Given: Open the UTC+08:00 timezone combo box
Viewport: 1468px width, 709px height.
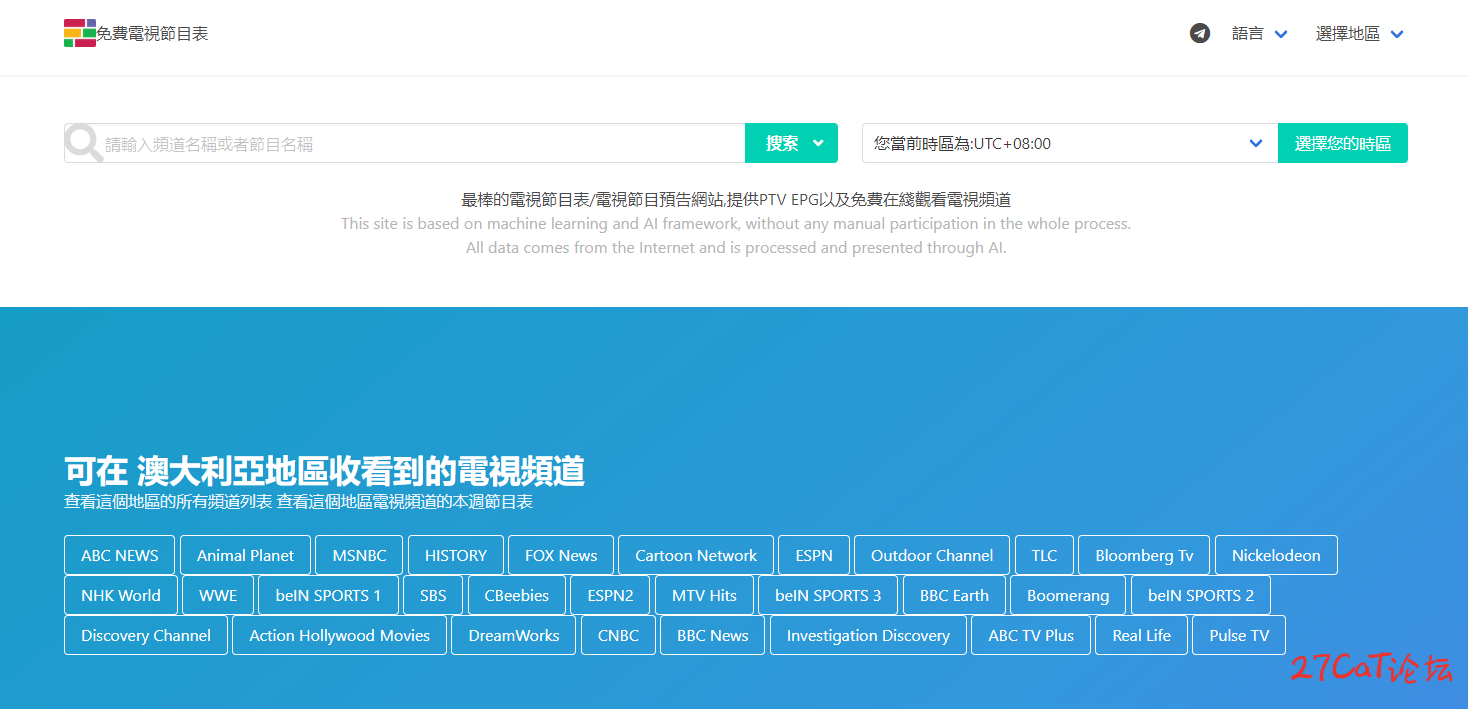Looking at the screenshot, I should 1070,143.
